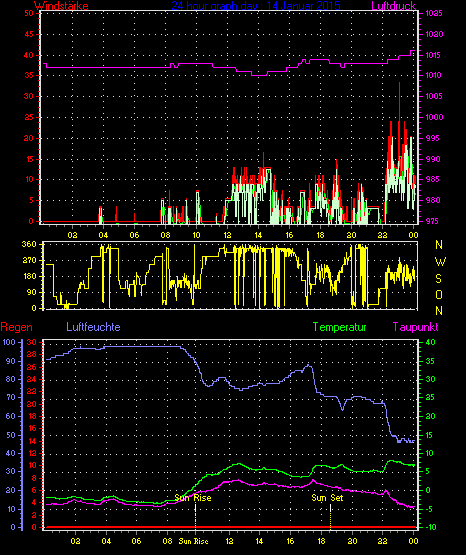Click the red Windstärke title label
Viewport: 466px width, 555px height.
click(x=61, y=6)
